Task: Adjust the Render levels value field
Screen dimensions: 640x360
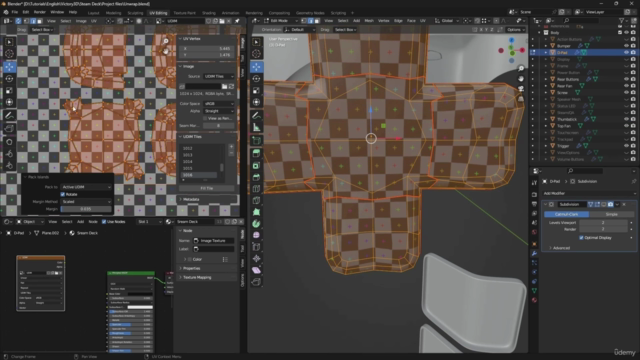Action: 603,229
